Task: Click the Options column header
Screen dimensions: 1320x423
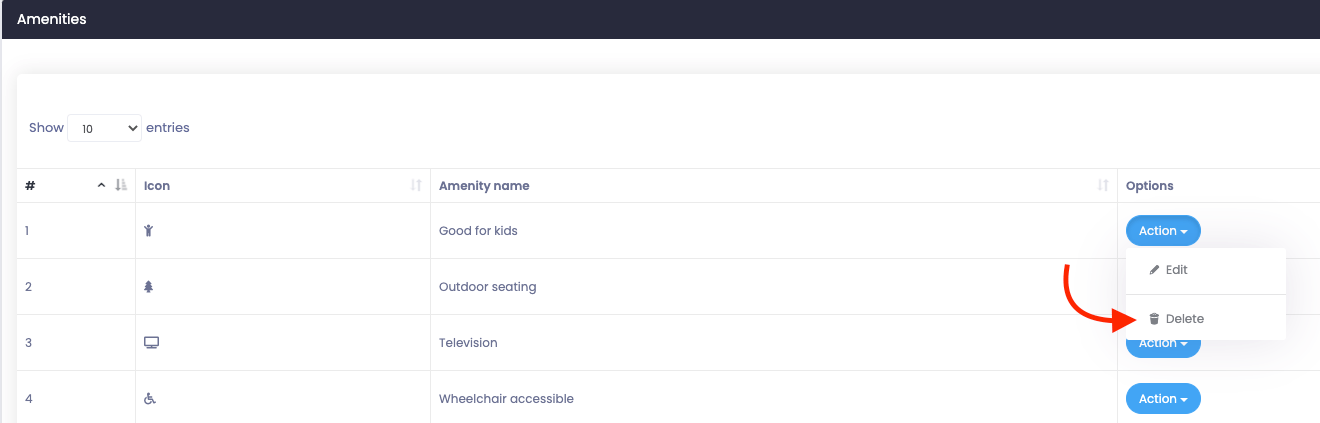Action: coord(1149,186)
